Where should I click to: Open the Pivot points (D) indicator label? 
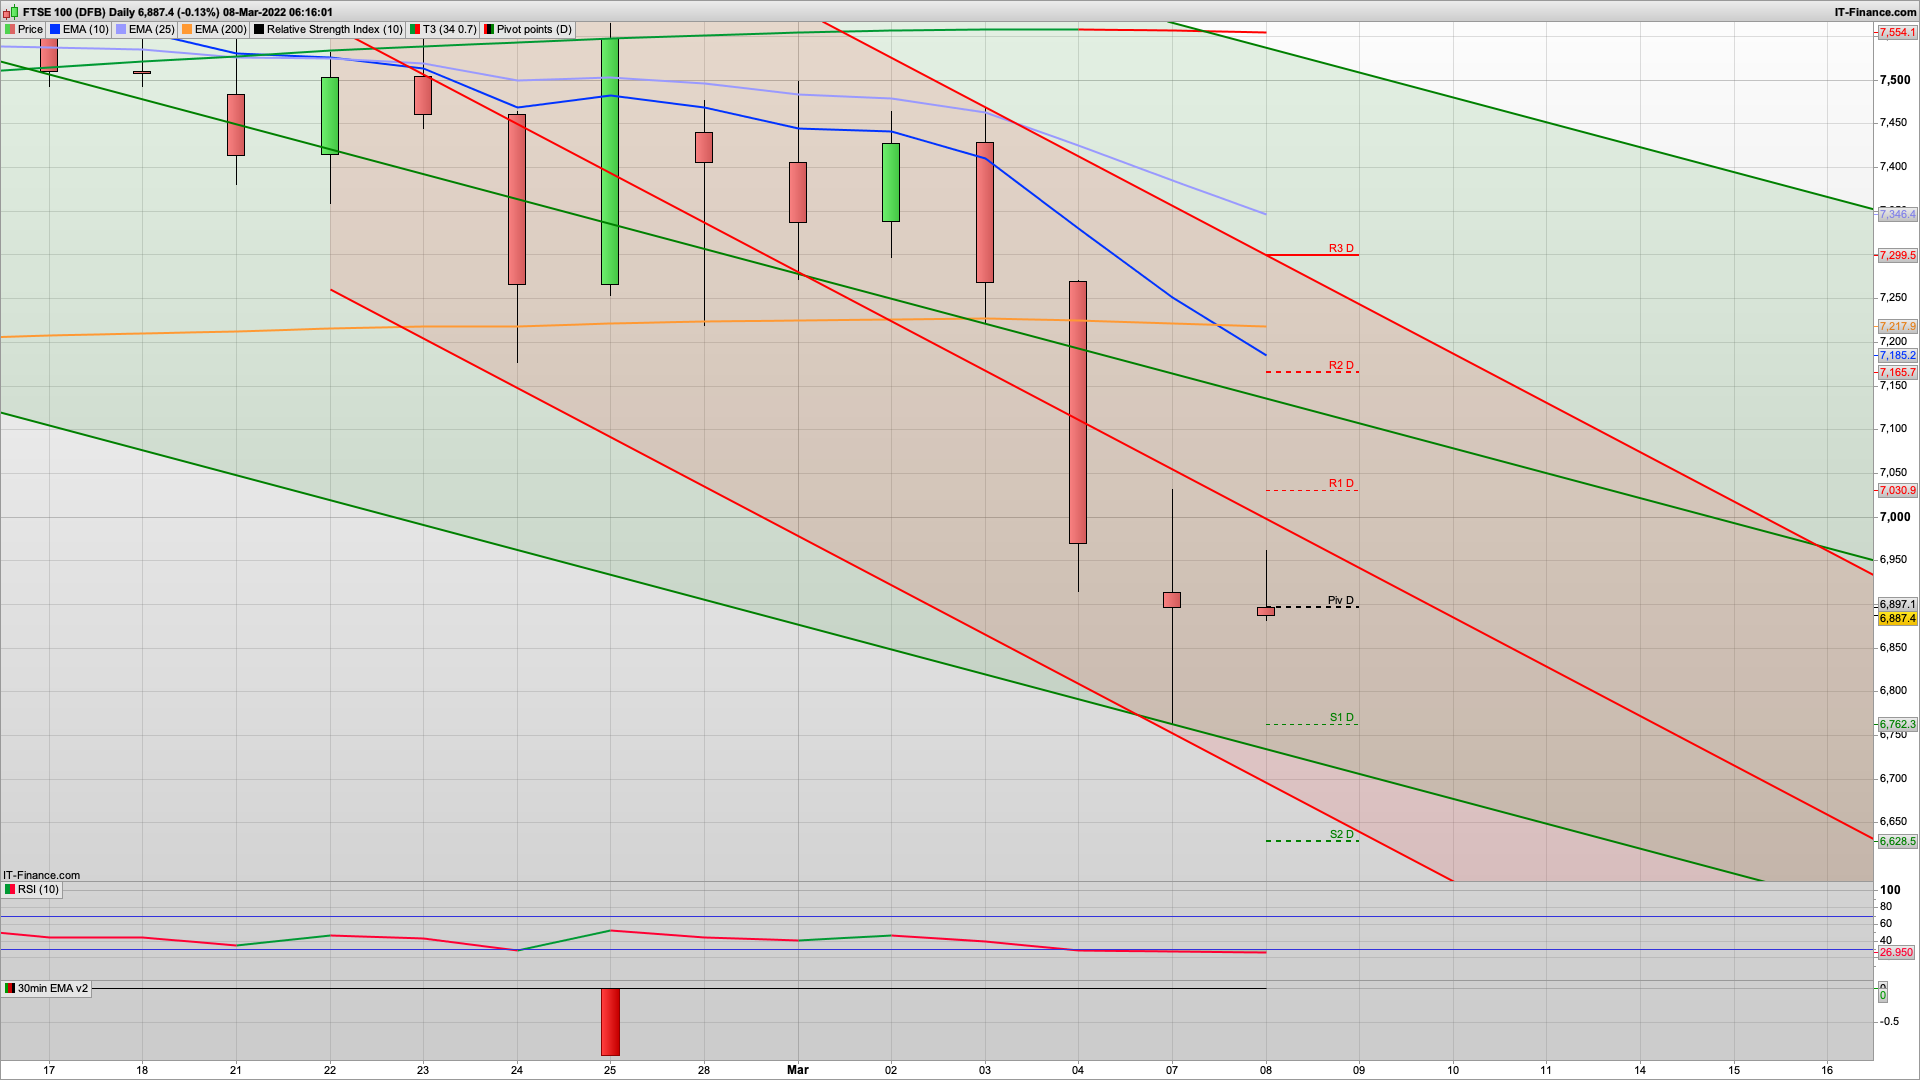(x=528, y=29)
